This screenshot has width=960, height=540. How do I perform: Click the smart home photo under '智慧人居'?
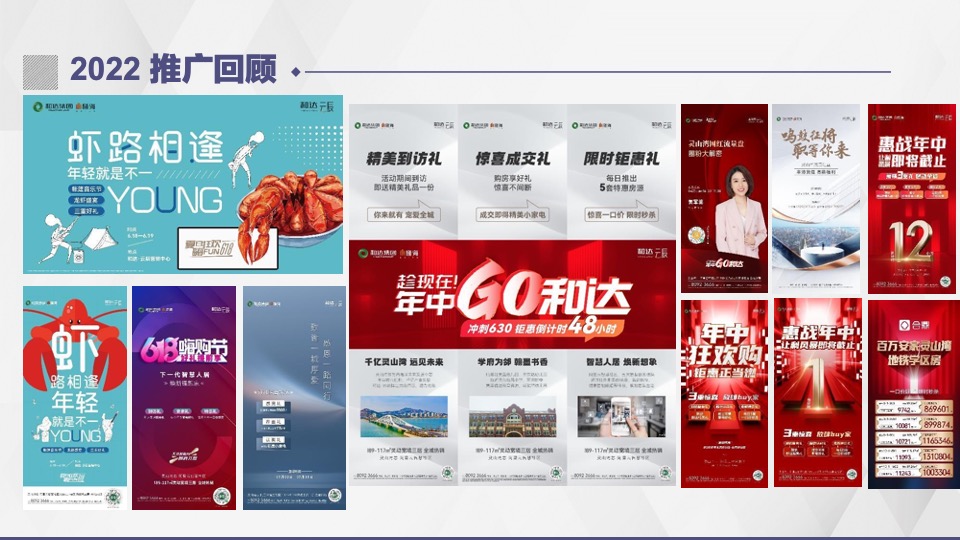(x=621, y=418)
